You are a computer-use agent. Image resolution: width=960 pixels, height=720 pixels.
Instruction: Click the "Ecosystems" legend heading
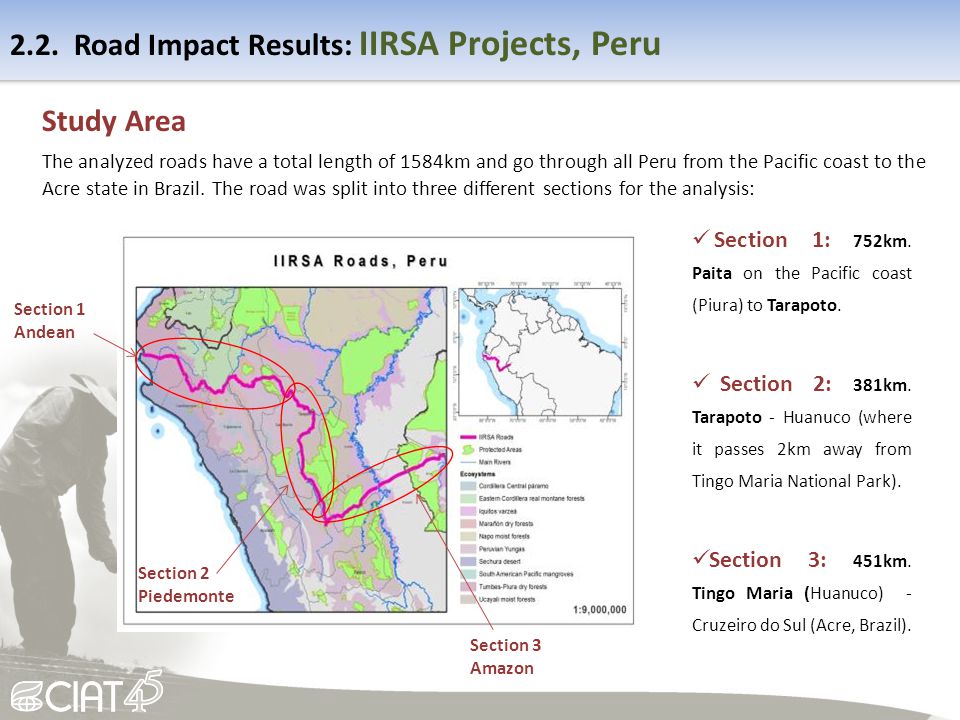(478, 474)
